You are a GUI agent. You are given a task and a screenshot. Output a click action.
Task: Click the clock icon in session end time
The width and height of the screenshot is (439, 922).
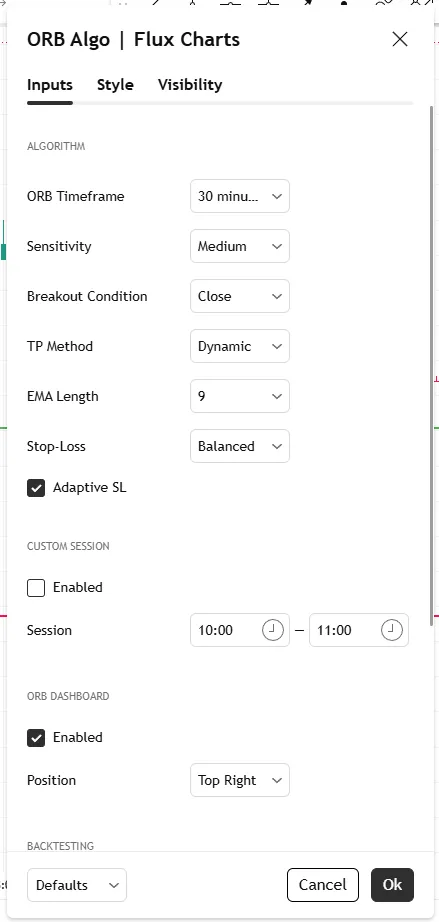[391, 630]
